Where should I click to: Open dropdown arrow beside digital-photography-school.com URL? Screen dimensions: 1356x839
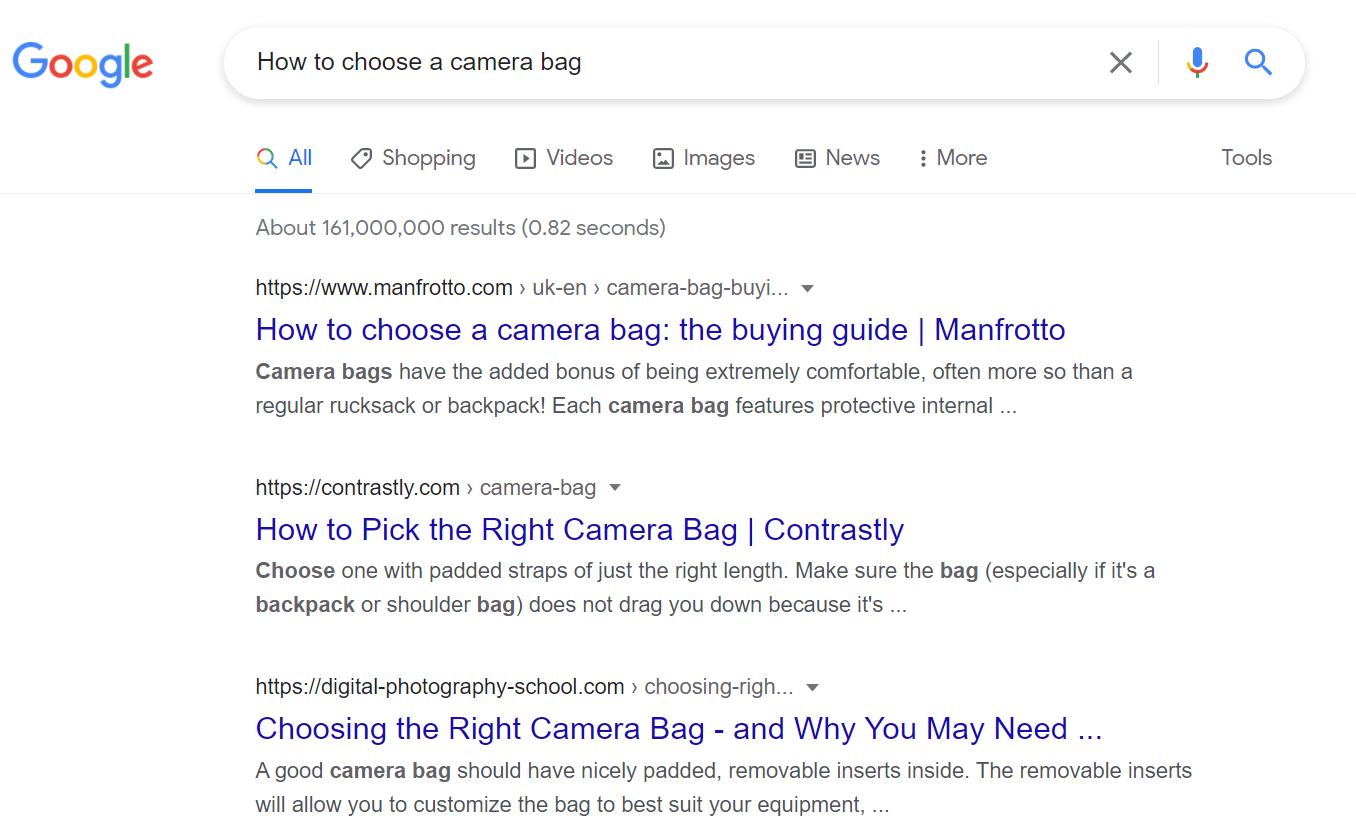(x=813, y=688)
